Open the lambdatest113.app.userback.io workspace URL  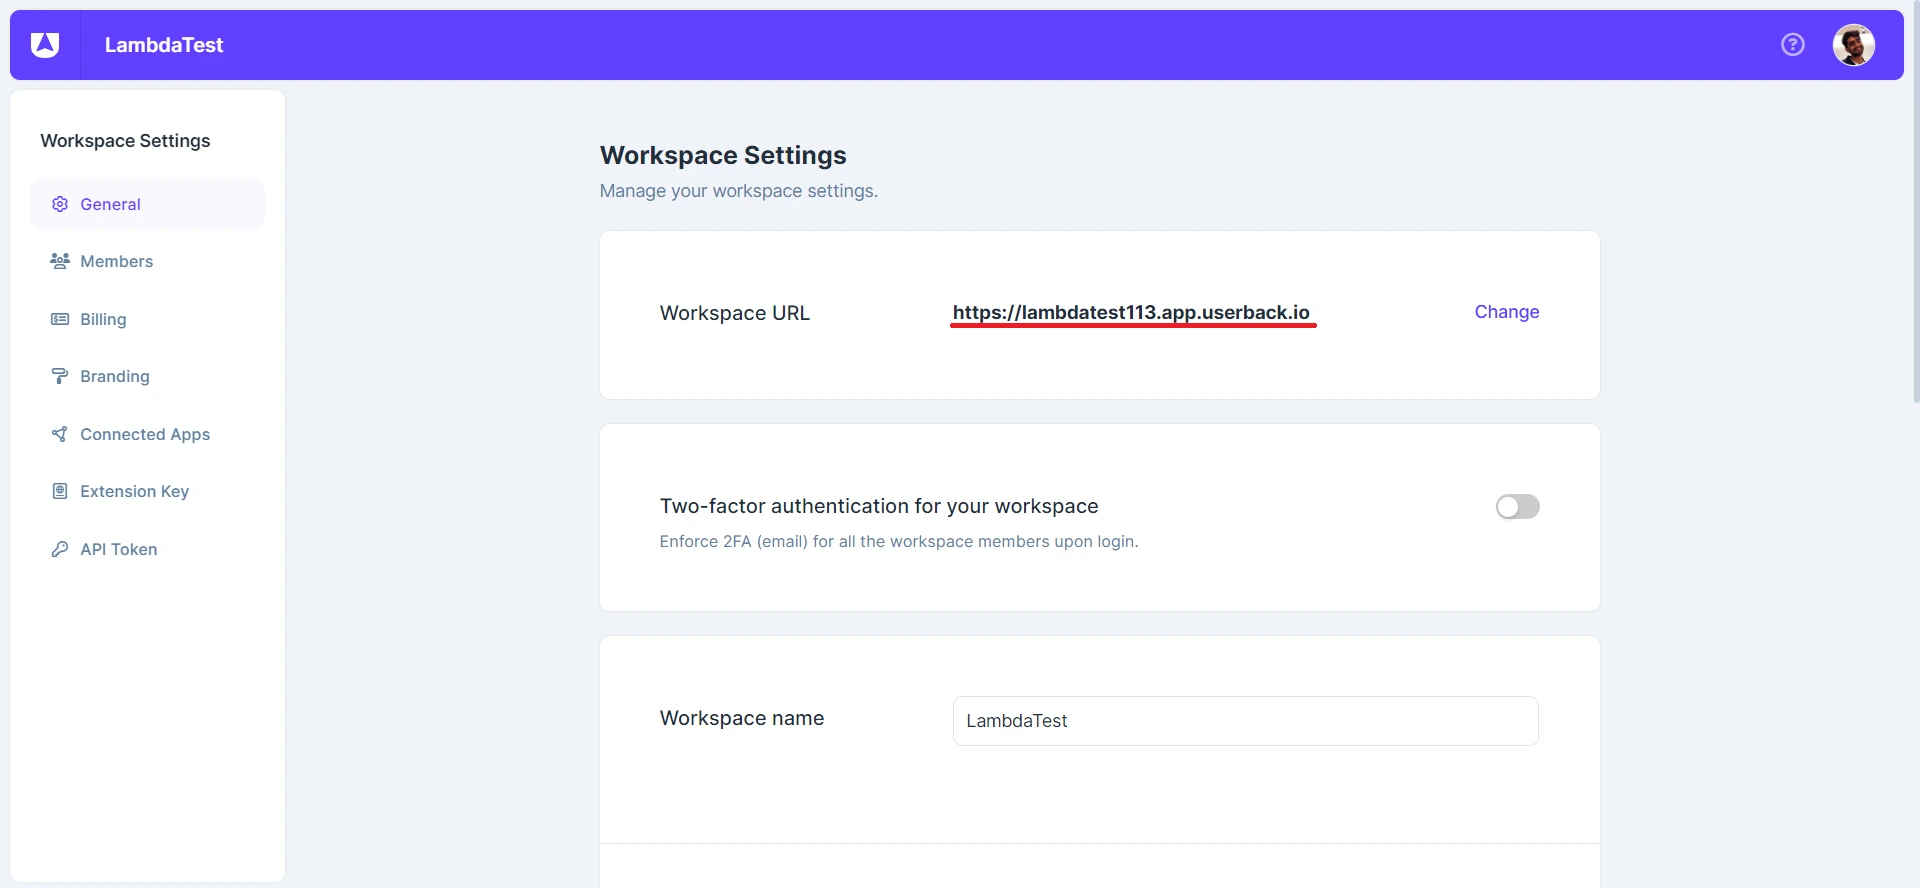pyautogui.click(x=1131, y=313)
